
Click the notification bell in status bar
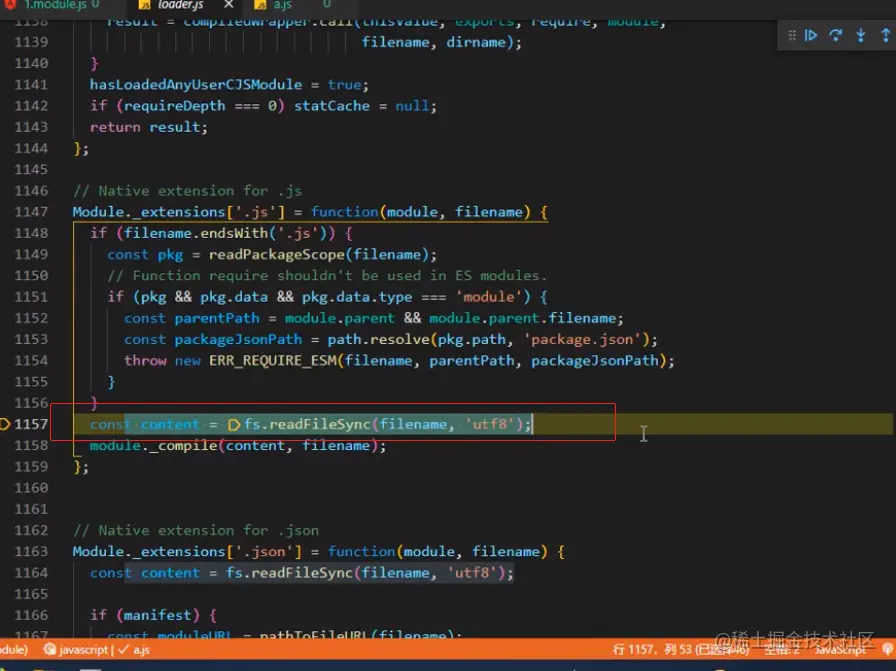[x=887, y=649]
